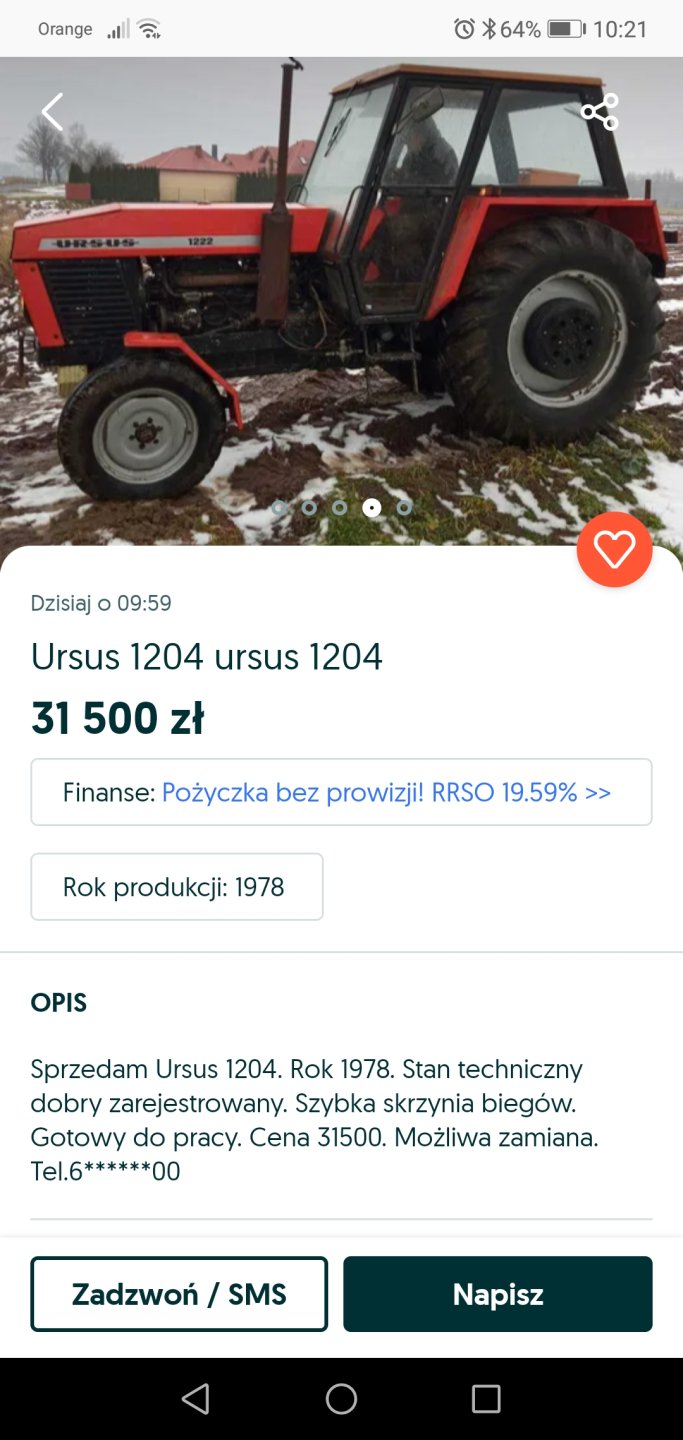This screenshot has width=683, height=1440.
Task: Tap the back arrow over the photo
Action: [52, 112]
